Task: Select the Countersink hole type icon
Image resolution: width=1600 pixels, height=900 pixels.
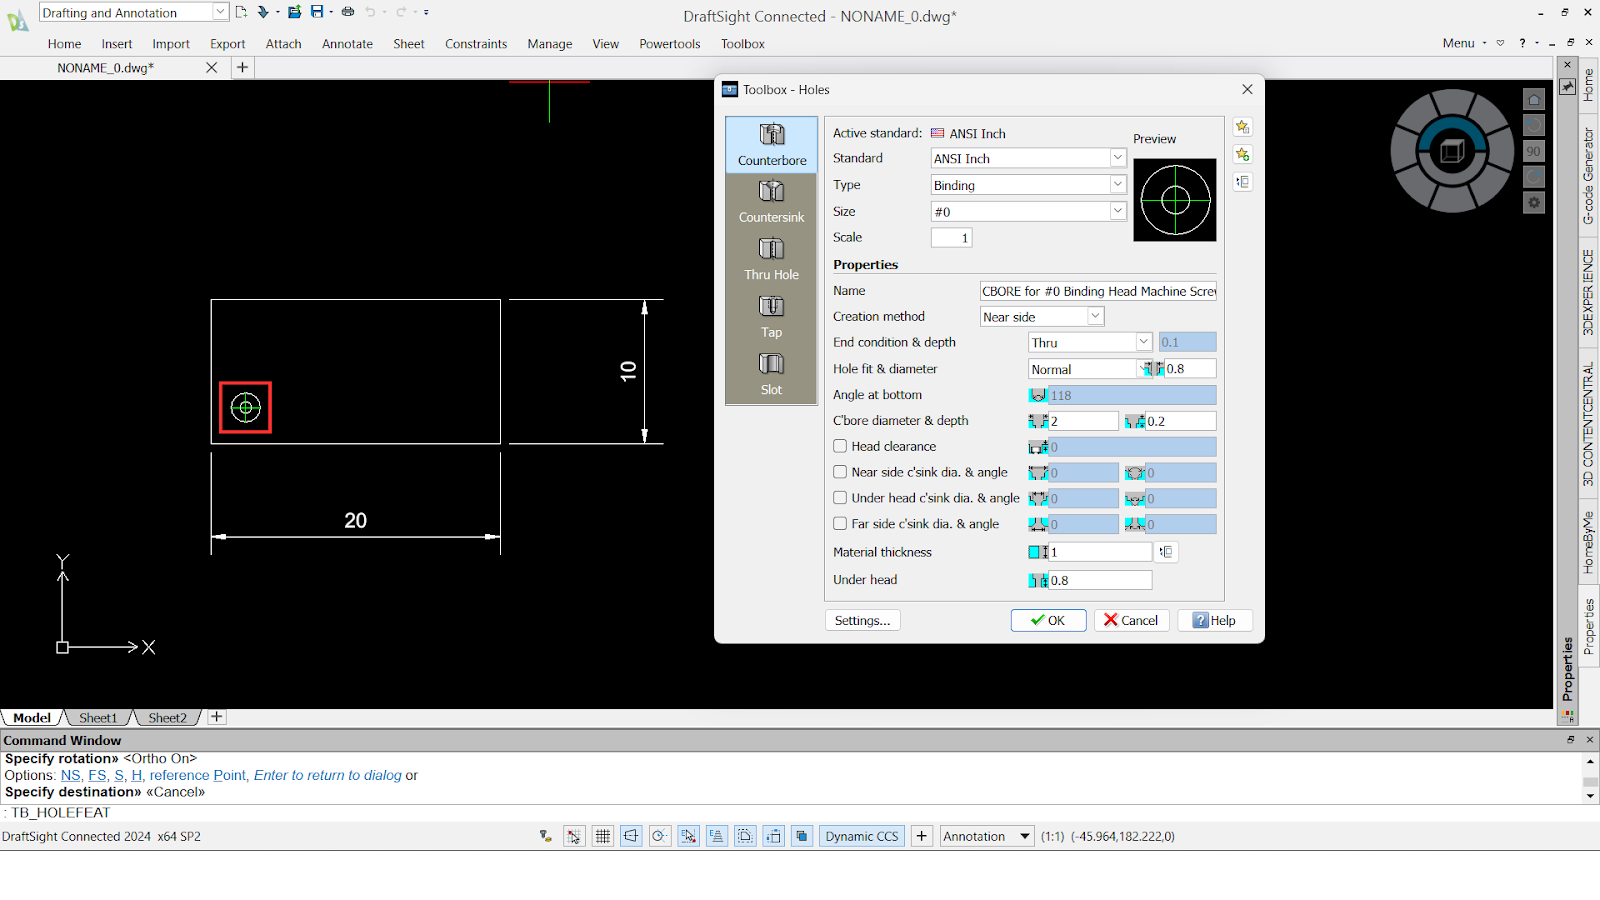Action: [771, 202]
